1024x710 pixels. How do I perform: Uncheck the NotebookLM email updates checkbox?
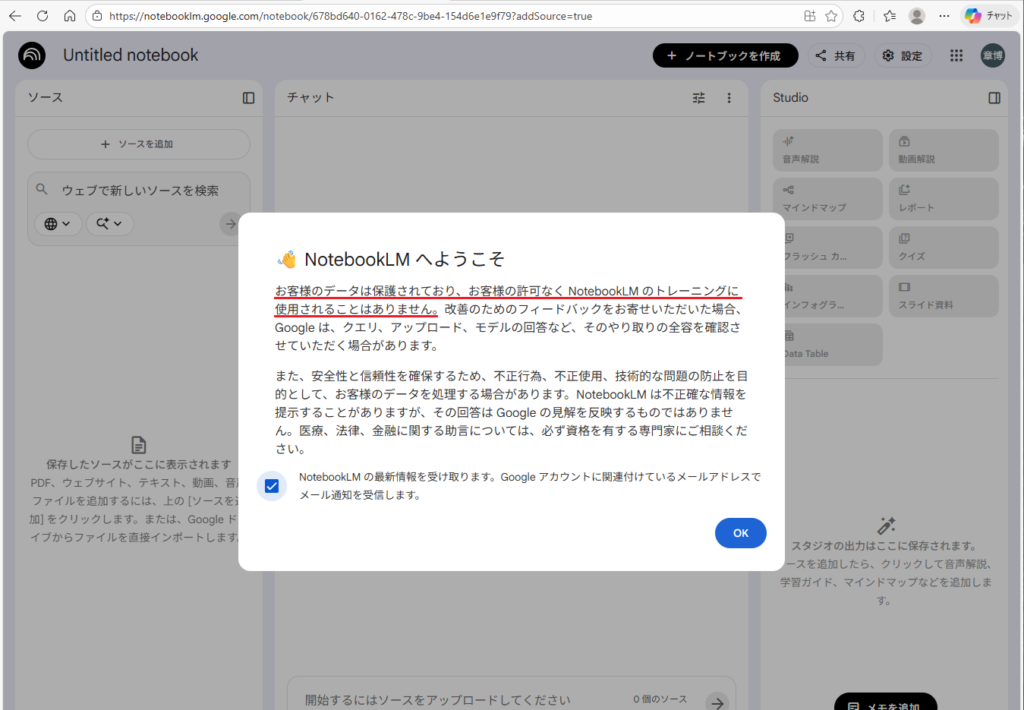tap(271, 486)
